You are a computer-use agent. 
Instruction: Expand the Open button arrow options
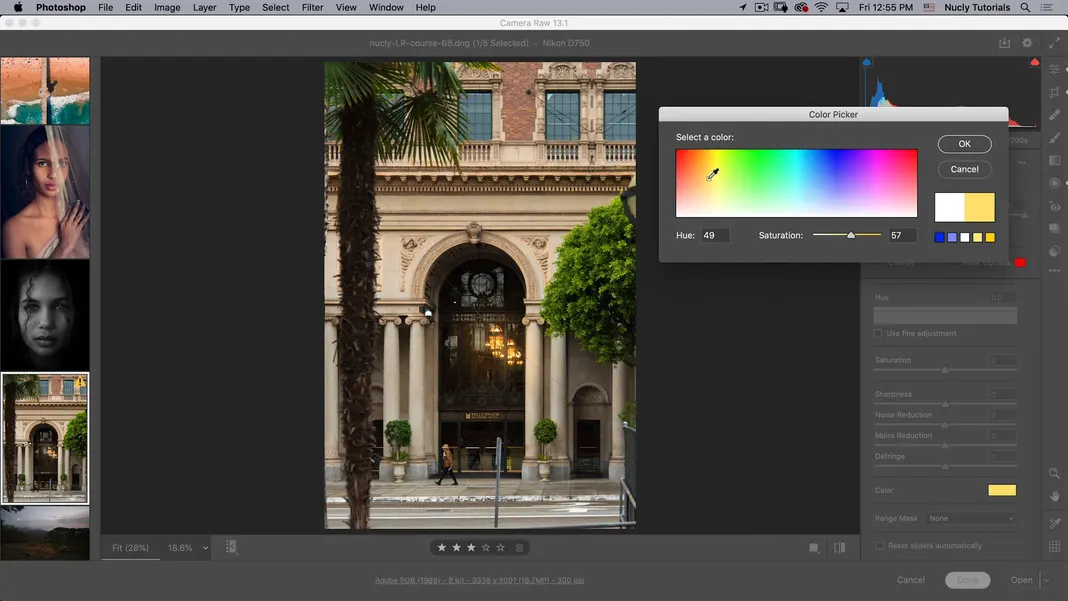tap(1046, 580)
